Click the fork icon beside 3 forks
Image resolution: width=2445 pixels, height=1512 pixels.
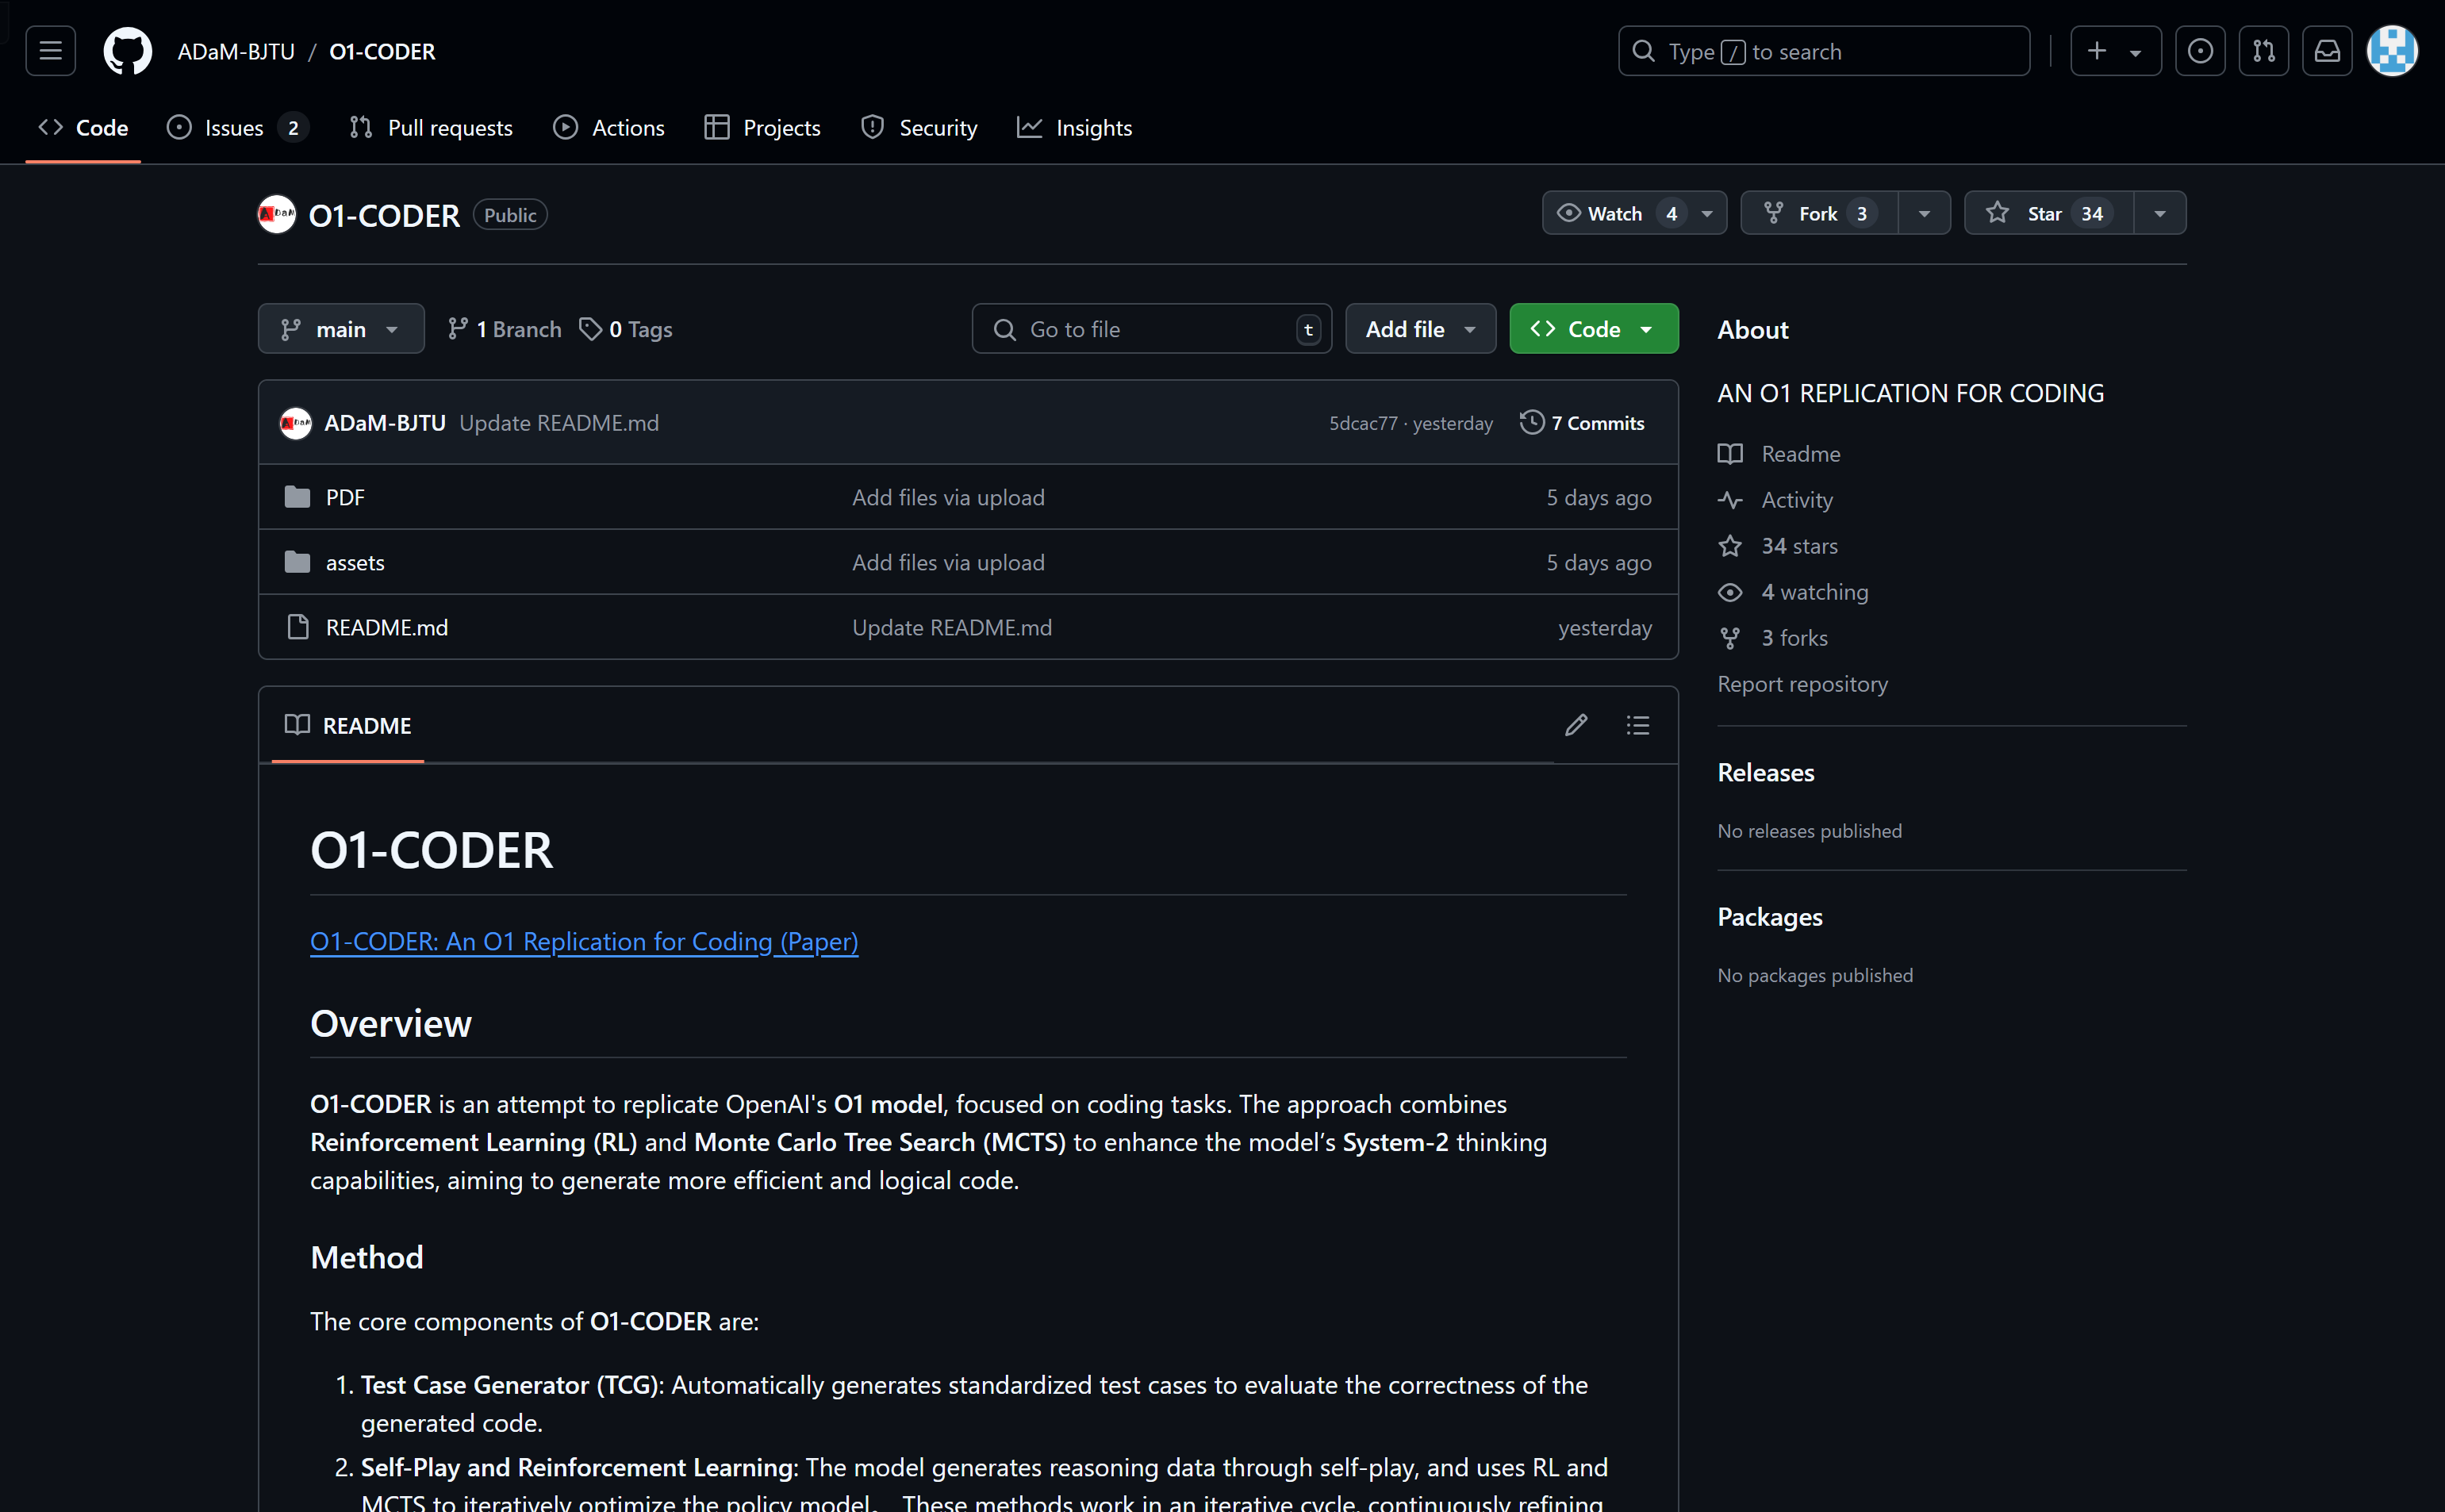click(x=1730, y=638)
